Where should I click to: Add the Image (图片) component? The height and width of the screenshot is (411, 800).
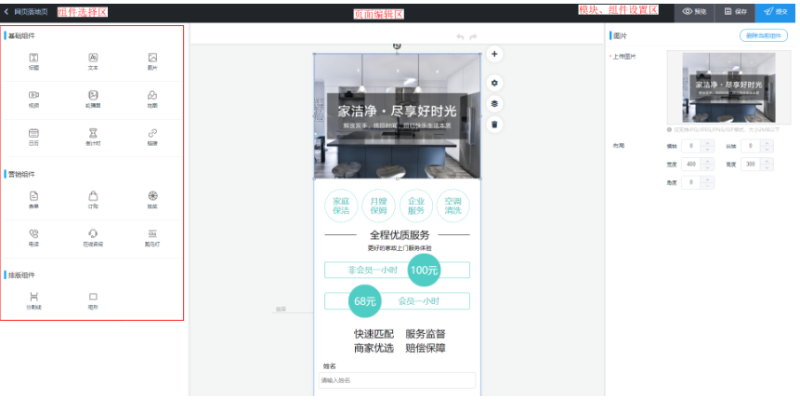point(152,61)
